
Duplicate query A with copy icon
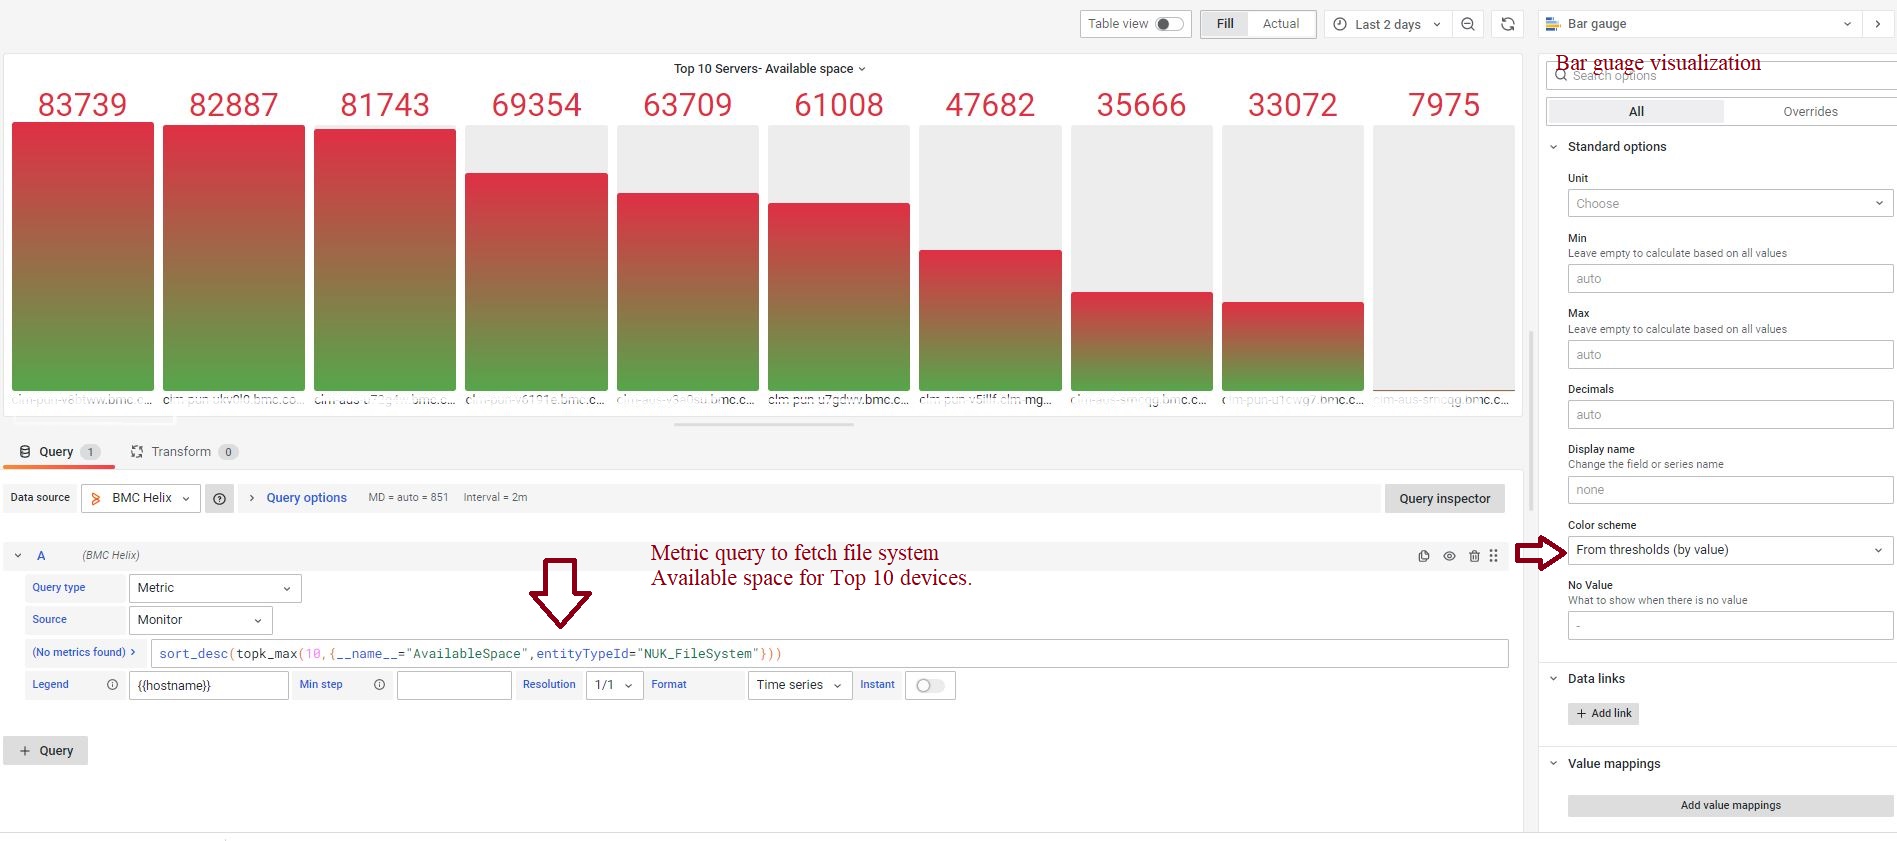[1424, 556]
